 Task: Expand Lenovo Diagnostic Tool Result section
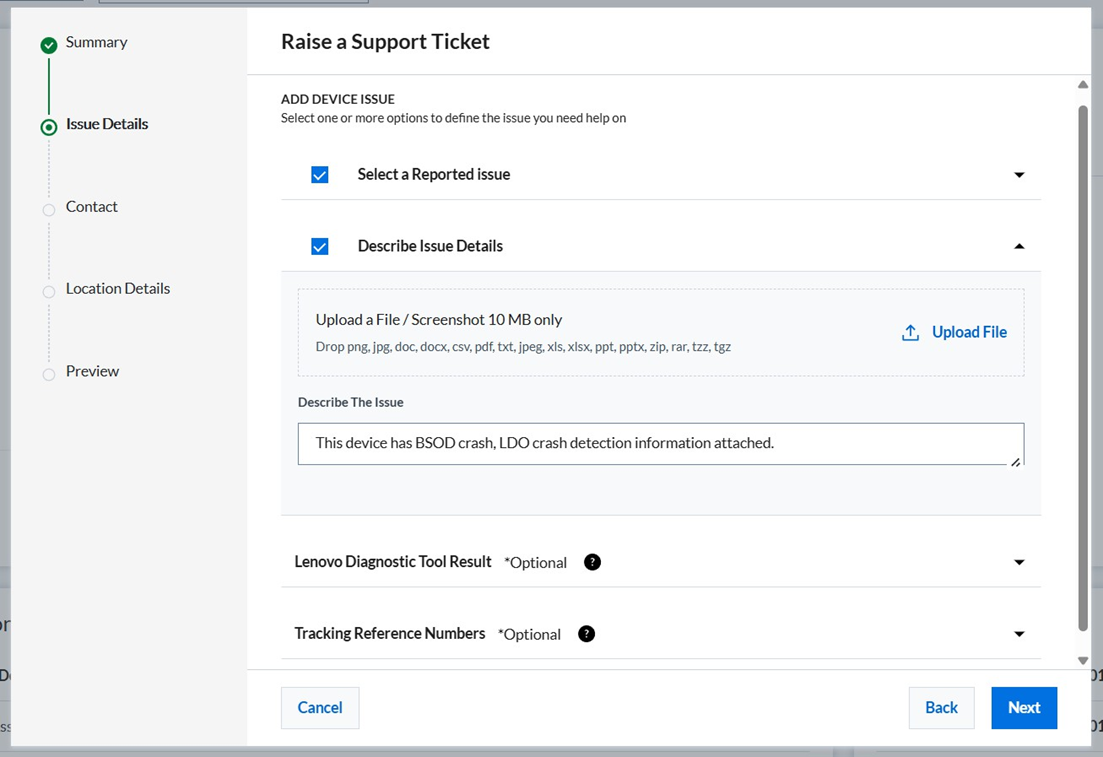1019,562
